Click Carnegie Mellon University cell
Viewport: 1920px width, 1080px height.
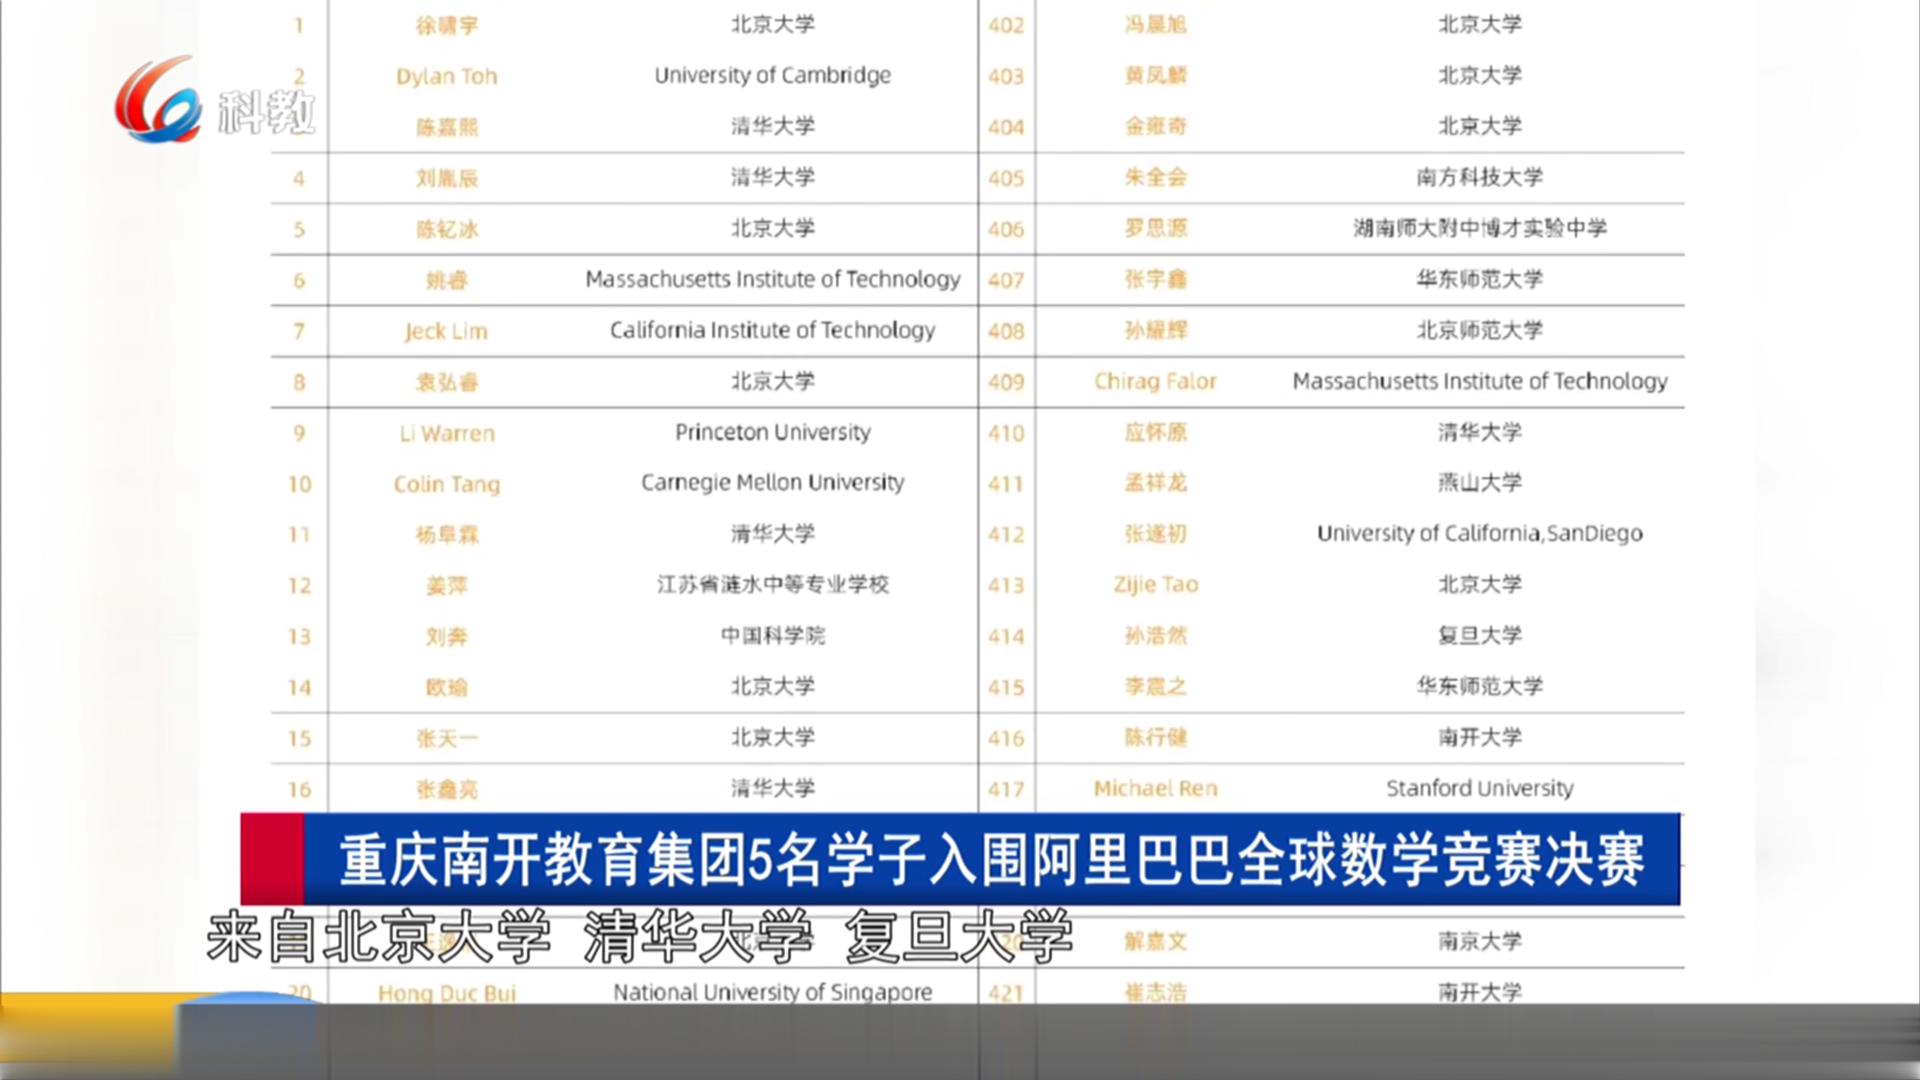[x=772, y=483]
